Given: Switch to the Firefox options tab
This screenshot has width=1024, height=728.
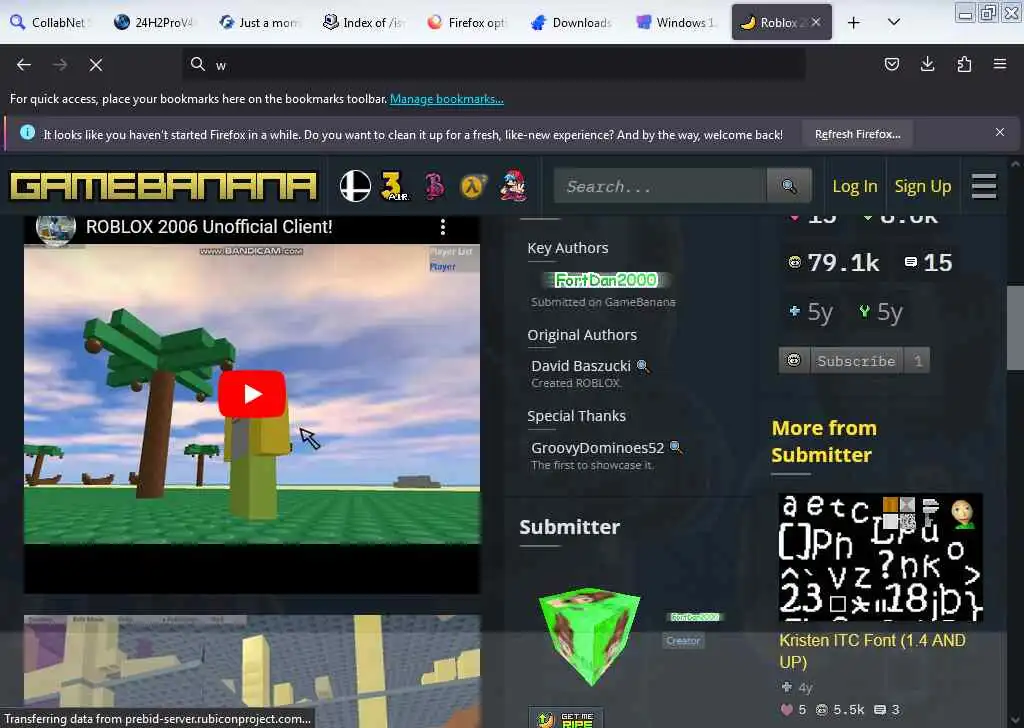Looking at the screenshot, I should (469, 22).
